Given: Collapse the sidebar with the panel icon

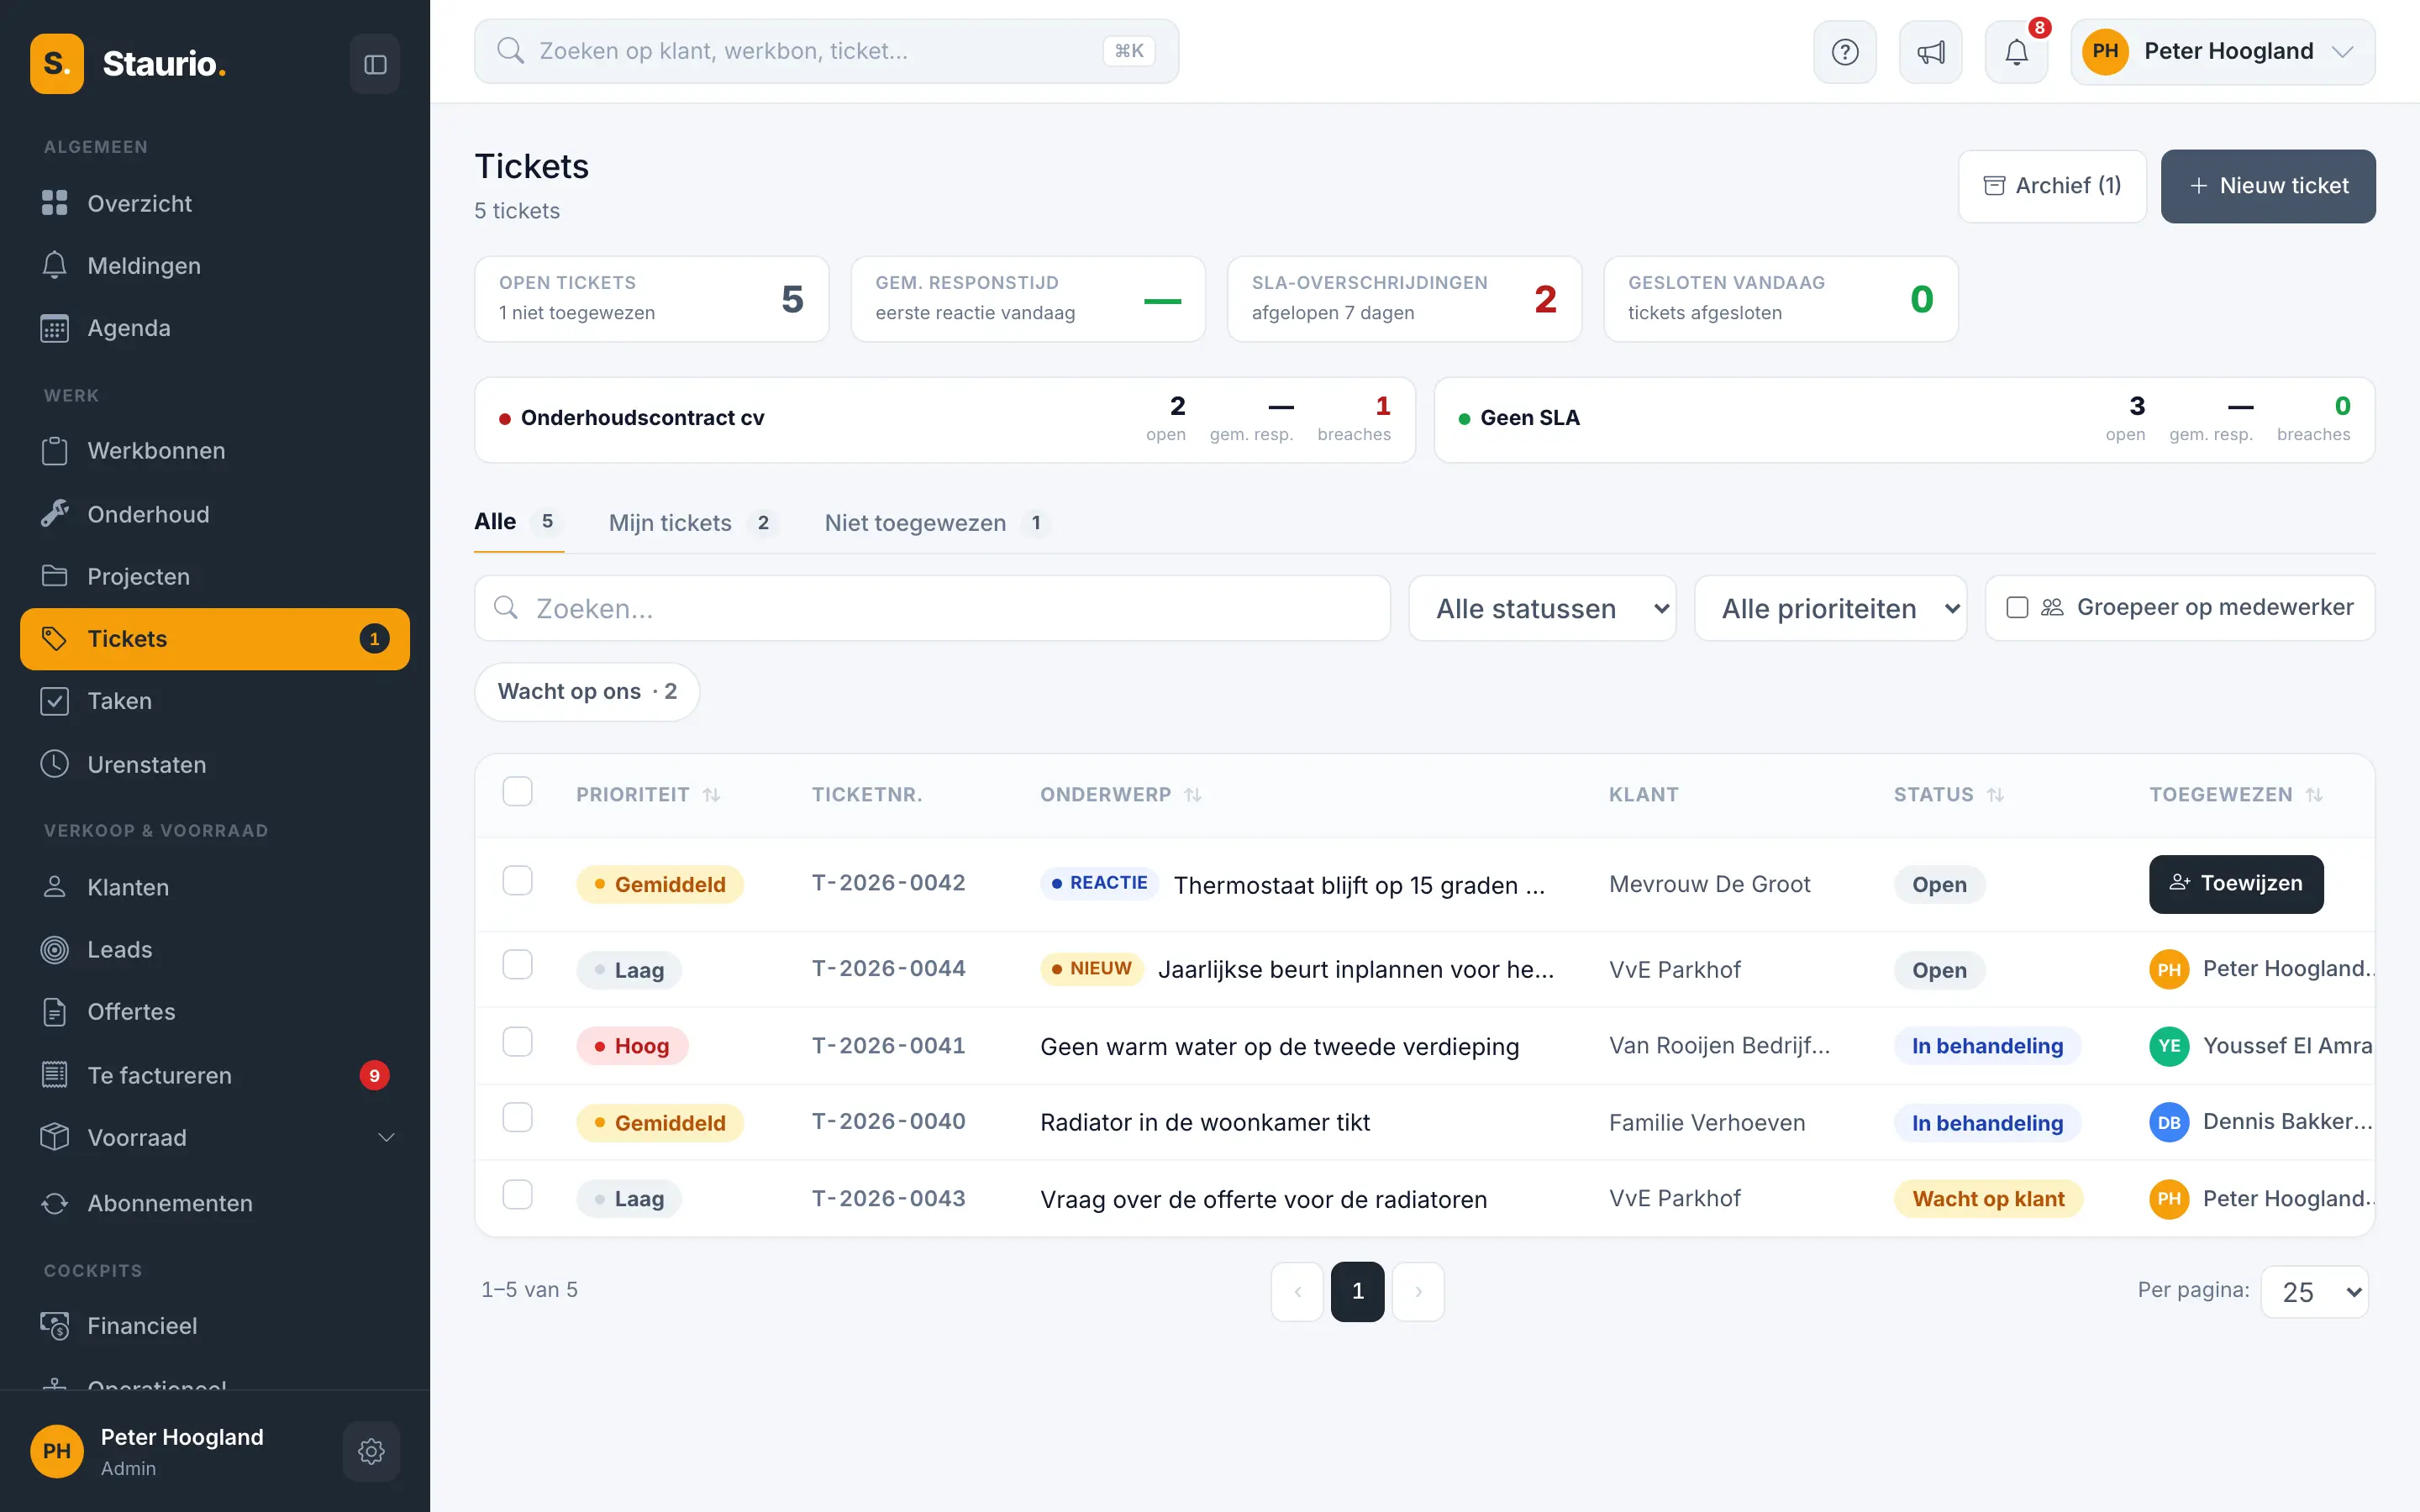Looking at the screenshot, I should pos(375,64).
